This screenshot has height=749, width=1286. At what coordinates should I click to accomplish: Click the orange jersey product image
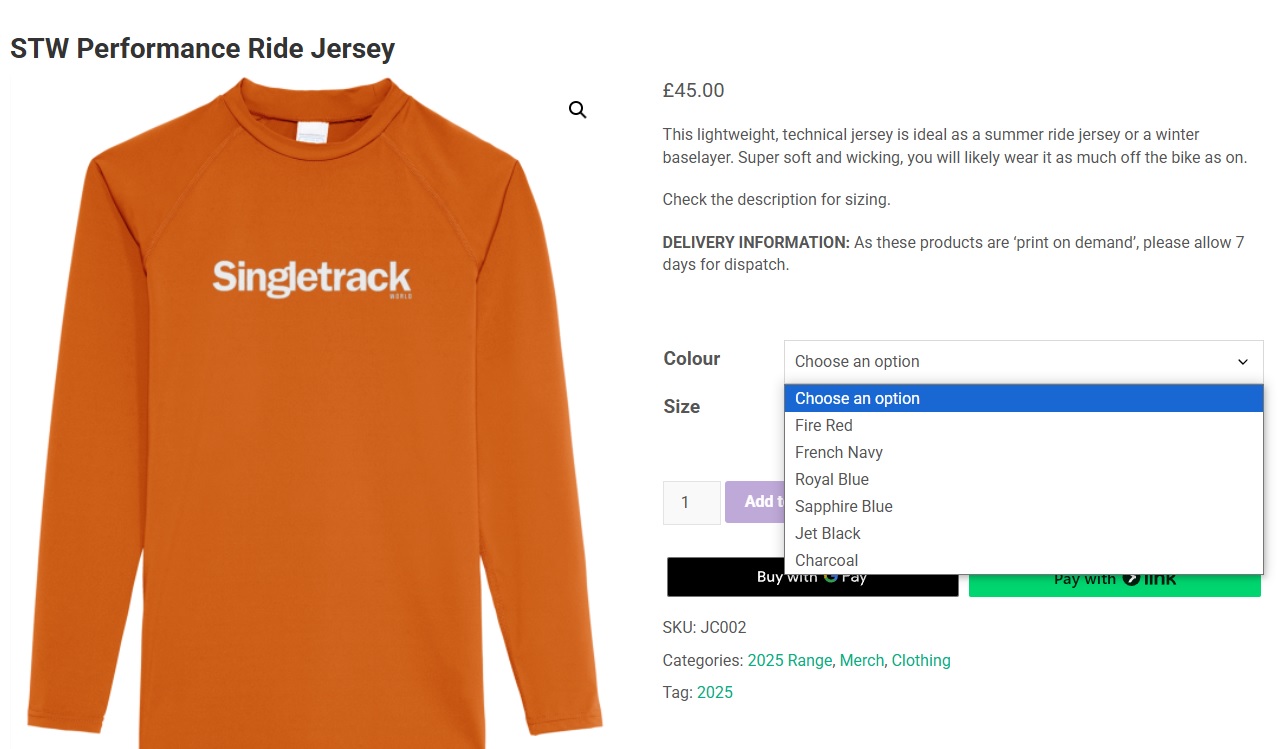[312, 420]
